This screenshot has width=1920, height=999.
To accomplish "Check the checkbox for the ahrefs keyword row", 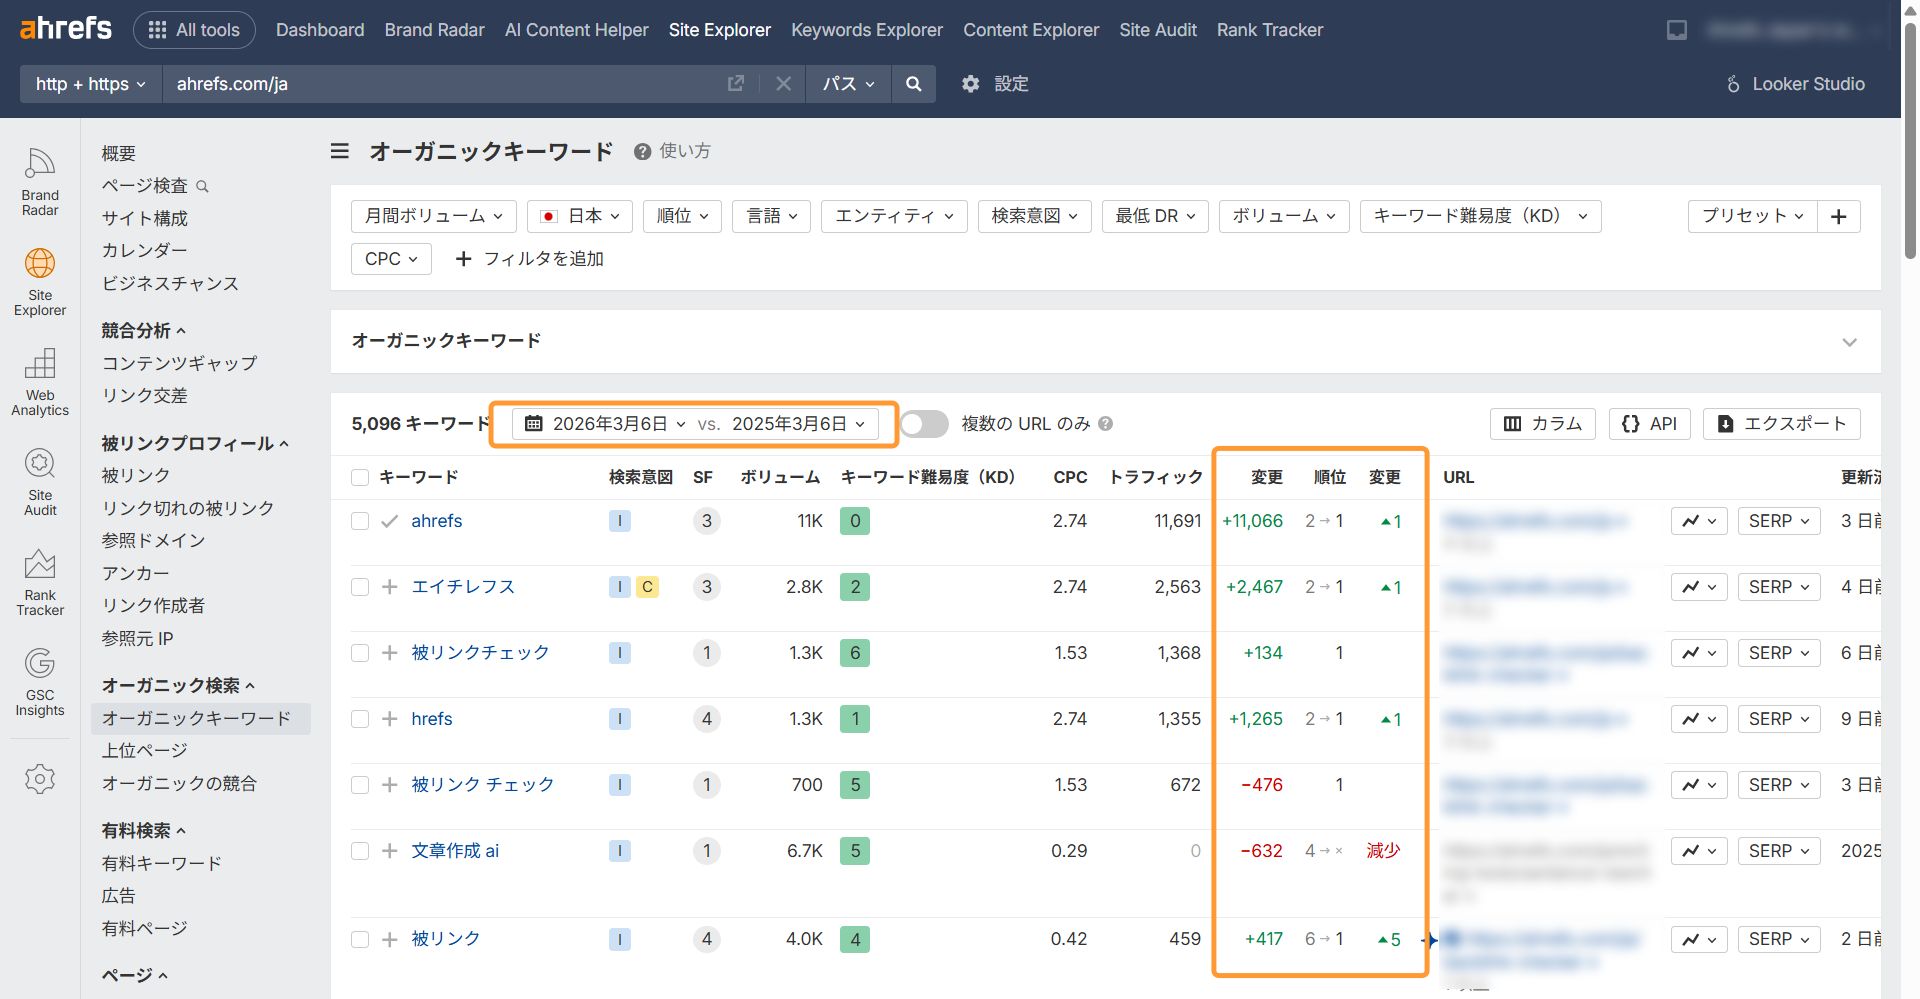I will [360, 521].
